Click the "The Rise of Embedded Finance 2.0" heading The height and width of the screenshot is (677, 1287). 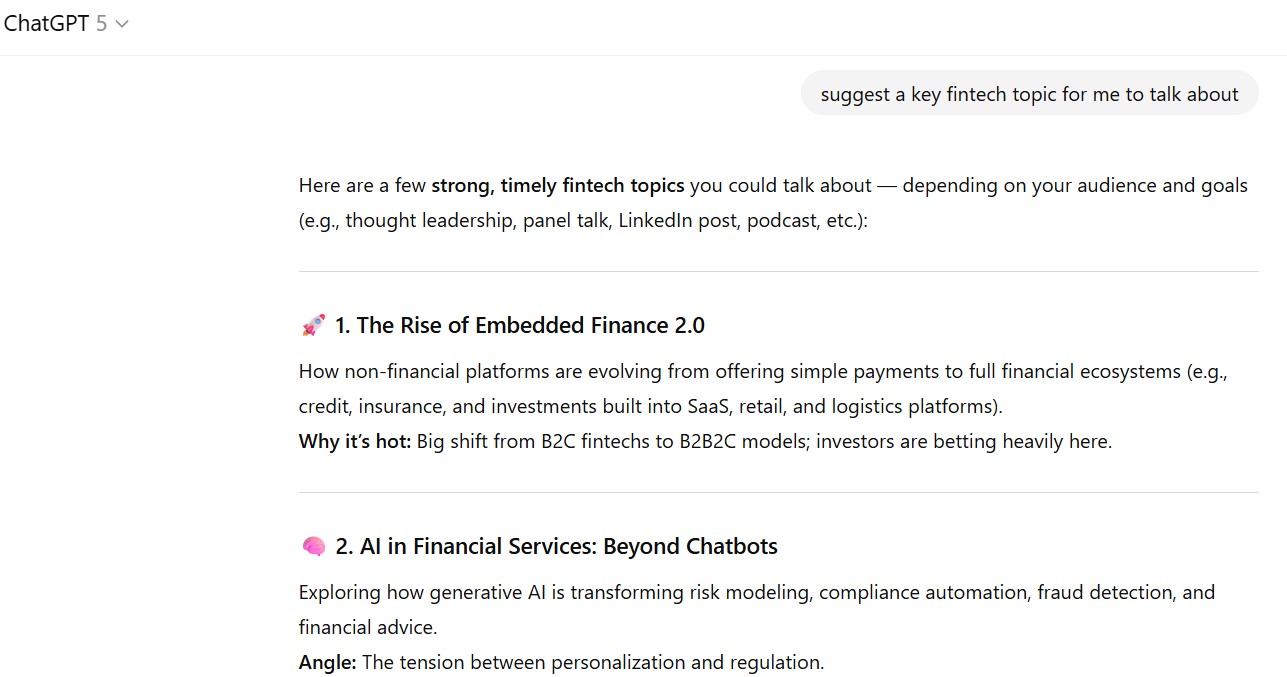pyautogui.click(x=520, y=325)
